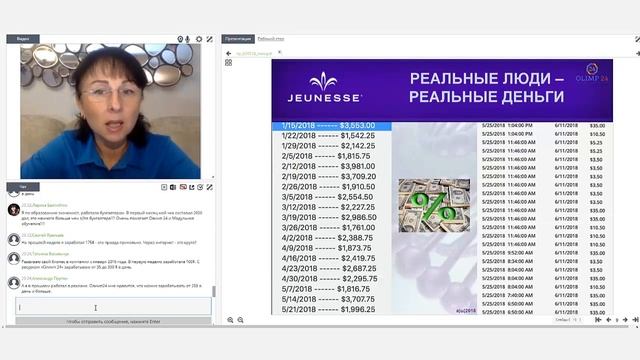Click the row 3/26/2018 $1,761.00

pyautogui.click(x=328, y=227)
